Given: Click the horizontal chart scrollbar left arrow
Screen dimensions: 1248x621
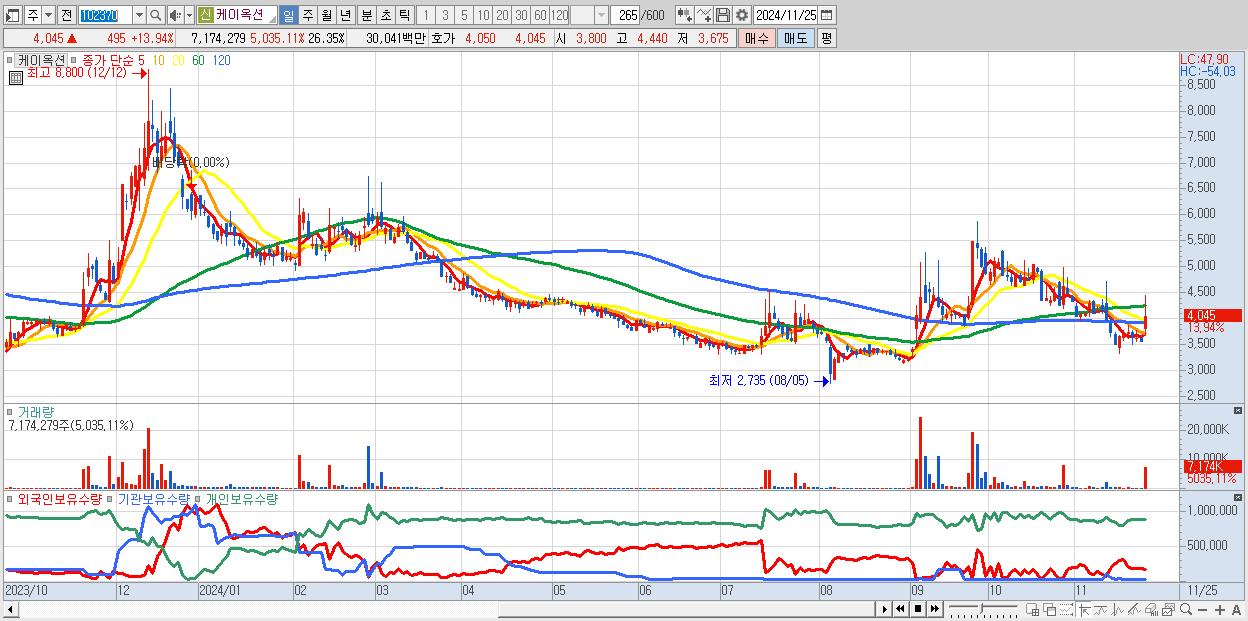Looking at the screenshot, I should (x=10, y=609).
